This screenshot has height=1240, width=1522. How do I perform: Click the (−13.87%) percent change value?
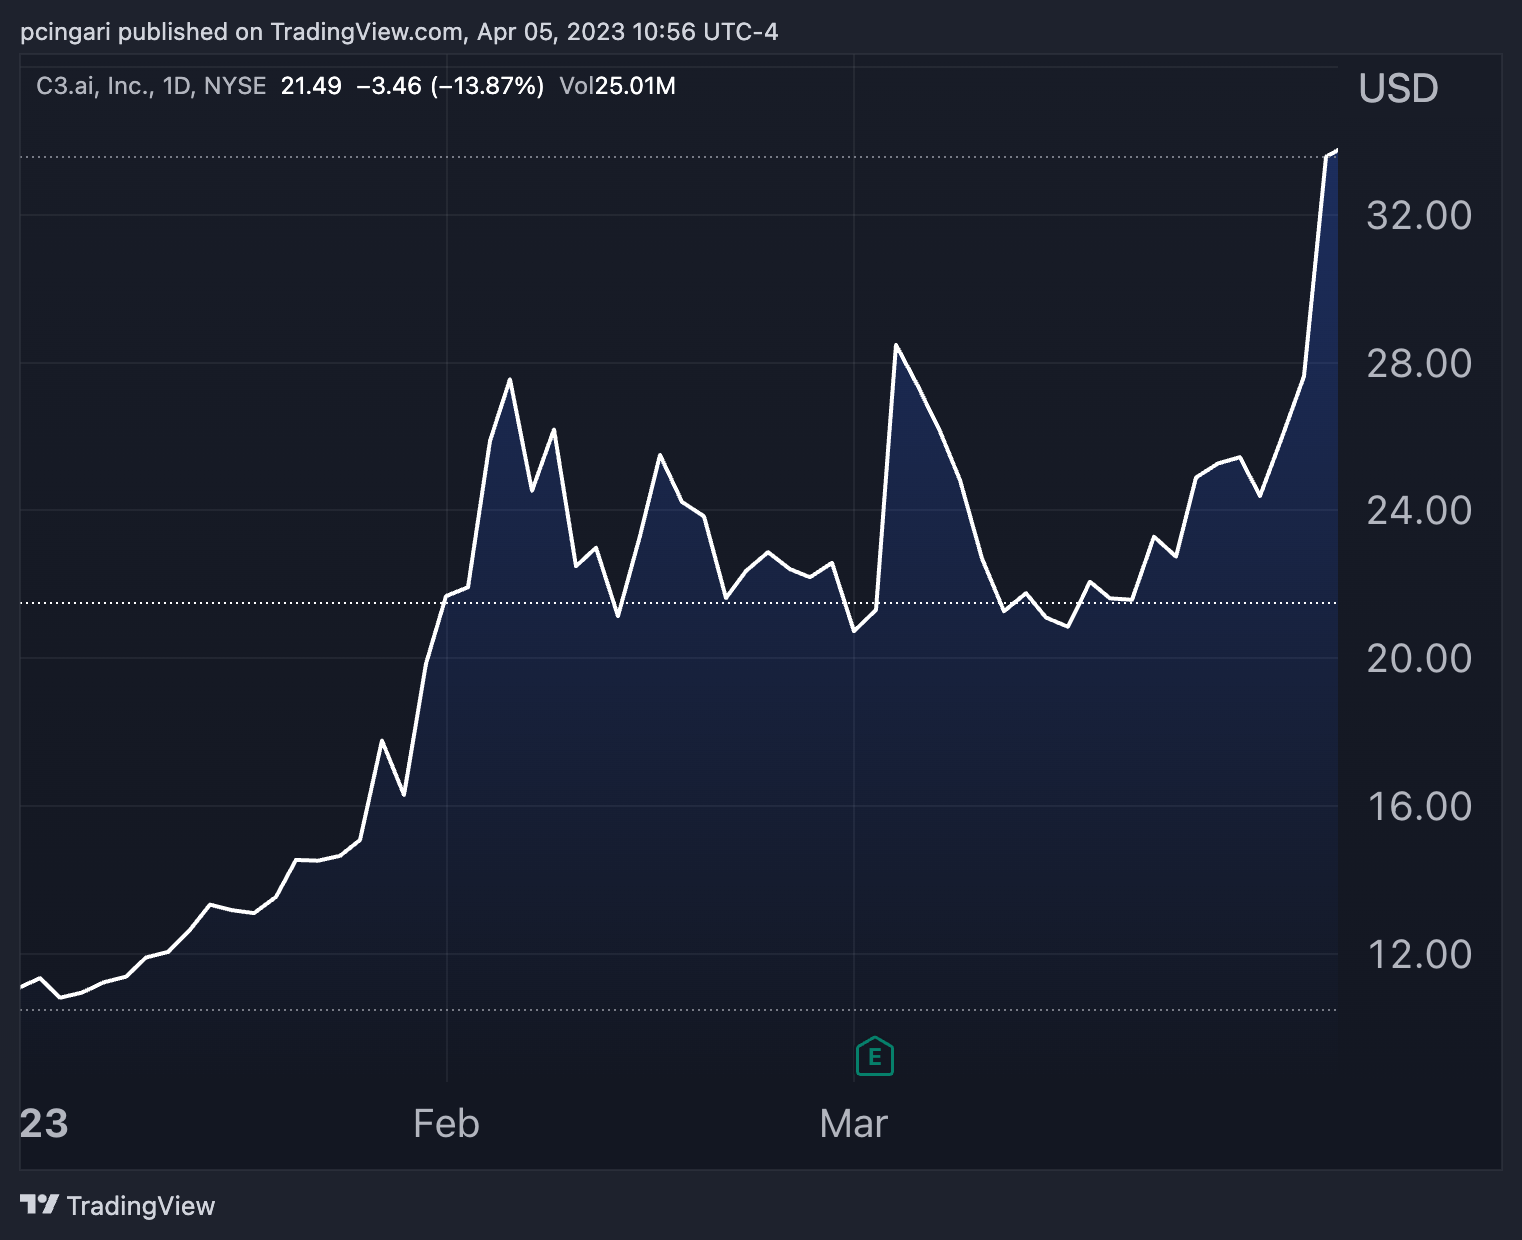coord(487,86)
